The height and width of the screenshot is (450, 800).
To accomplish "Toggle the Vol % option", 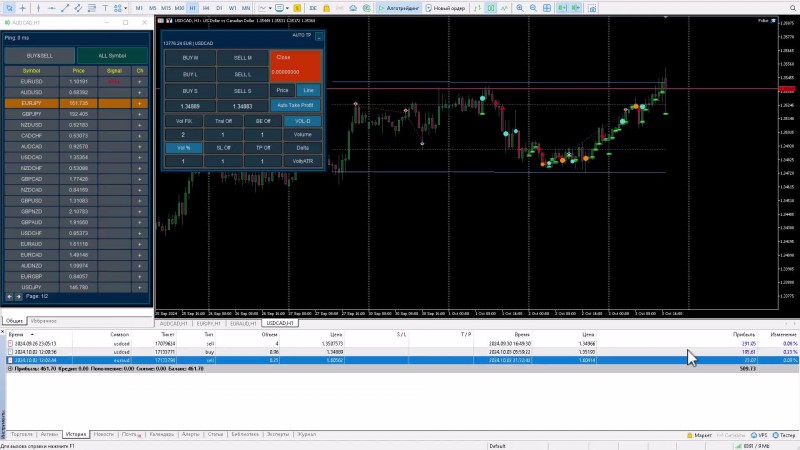I will coord(183,148).
